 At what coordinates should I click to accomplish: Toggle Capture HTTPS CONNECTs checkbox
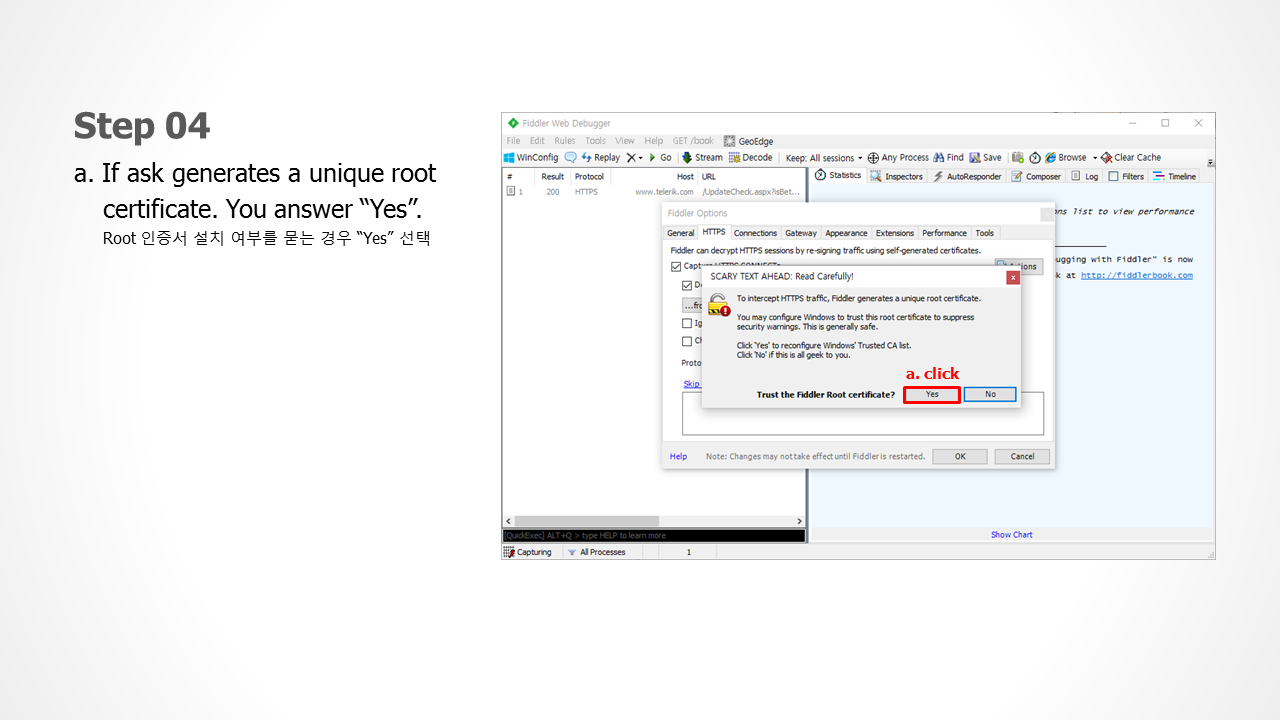click(676, 267)
